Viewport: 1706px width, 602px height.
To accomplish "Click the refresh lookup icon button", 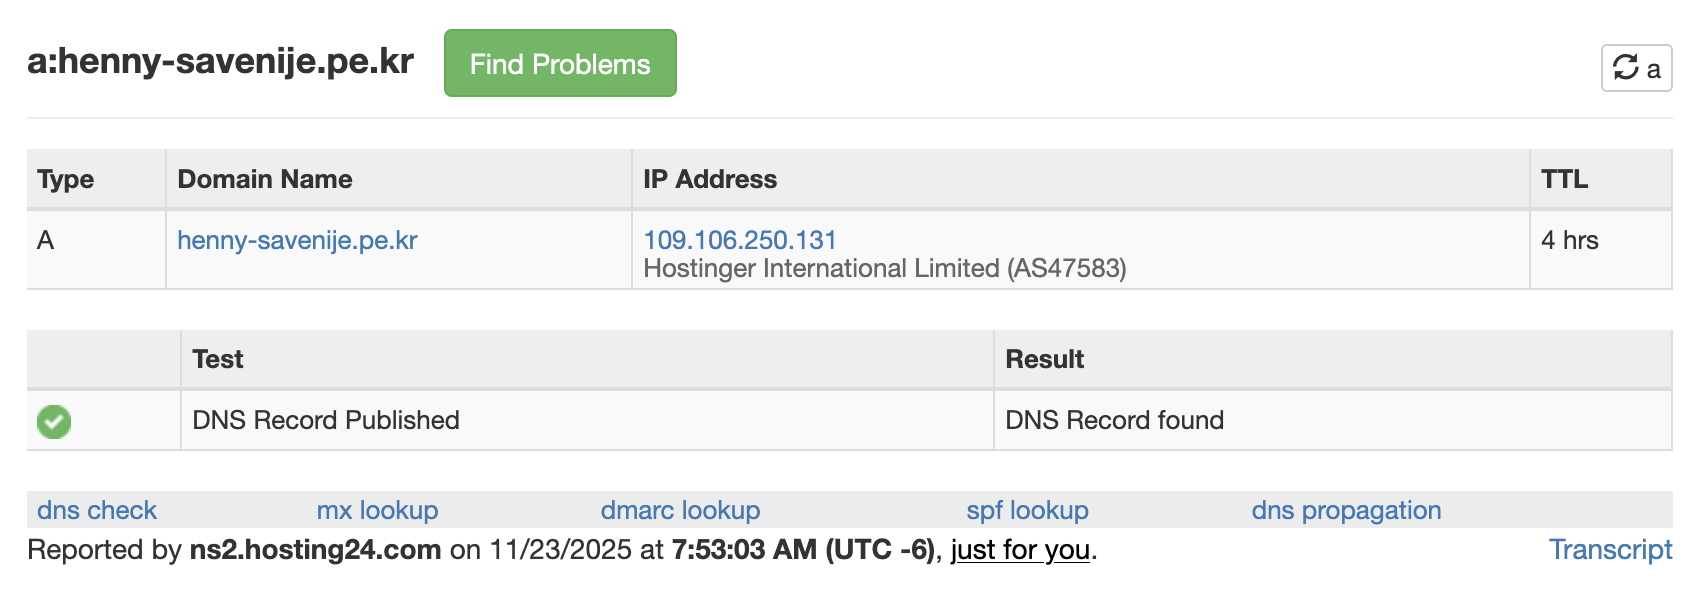I will tap(1635, 68).
